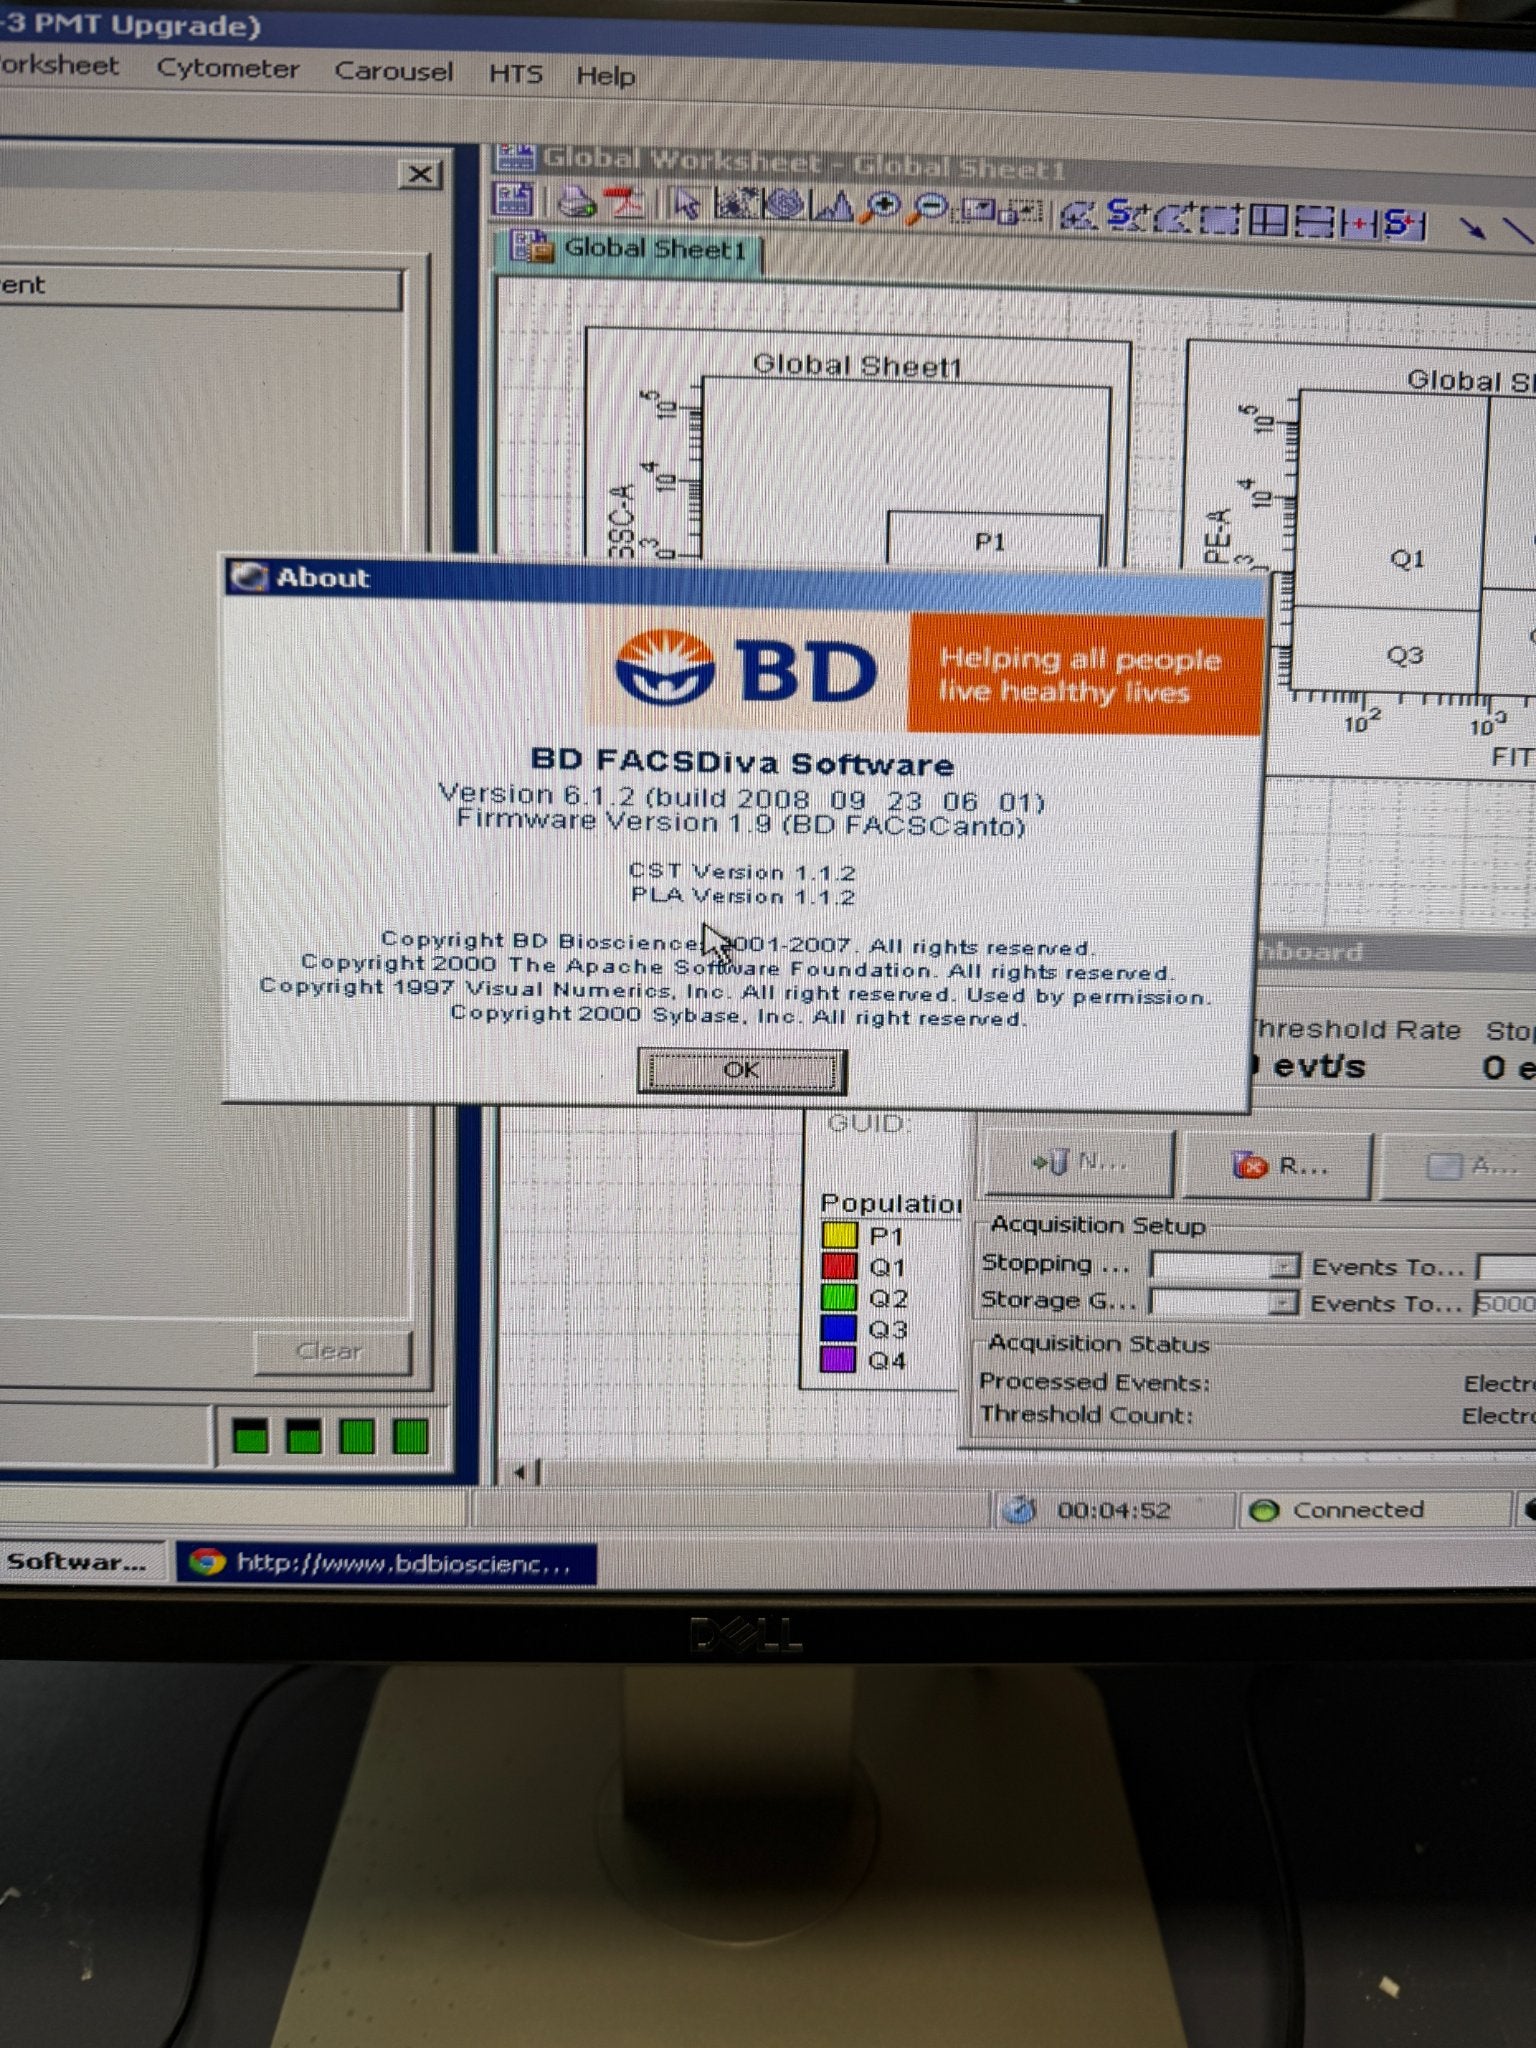Select the Auto-Interval gate tool

click(x=1360, y=224)
